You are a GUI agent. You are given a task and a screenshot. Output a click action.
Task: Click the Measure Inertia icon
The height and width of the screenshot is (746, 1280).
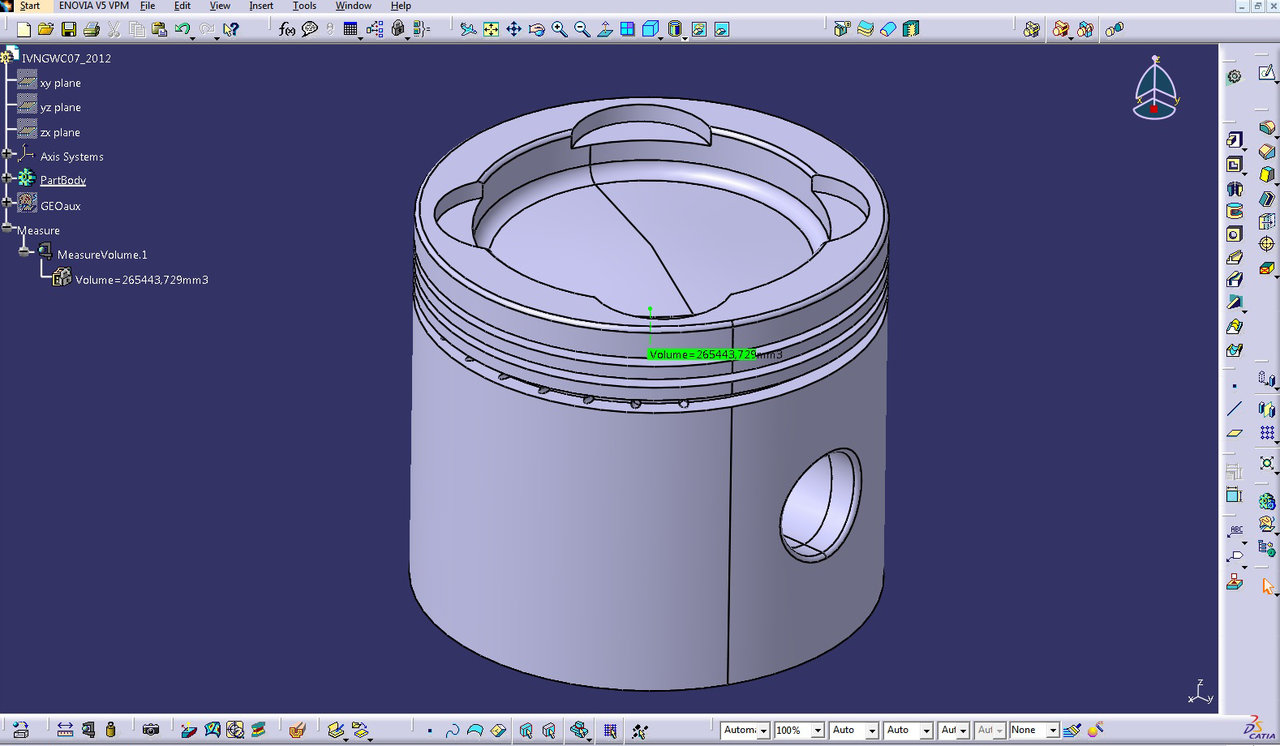(x=111, y=730)
